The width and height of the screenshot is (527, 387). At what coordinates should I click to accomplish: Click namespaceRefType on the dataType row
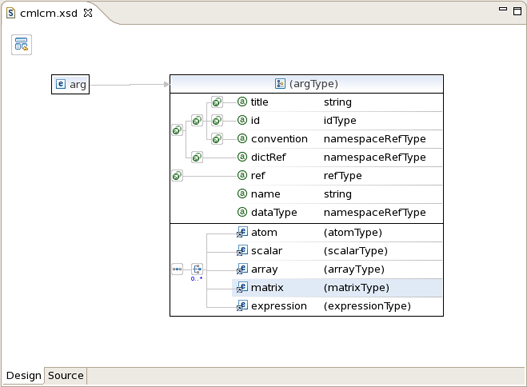click(x=374, y=212)
